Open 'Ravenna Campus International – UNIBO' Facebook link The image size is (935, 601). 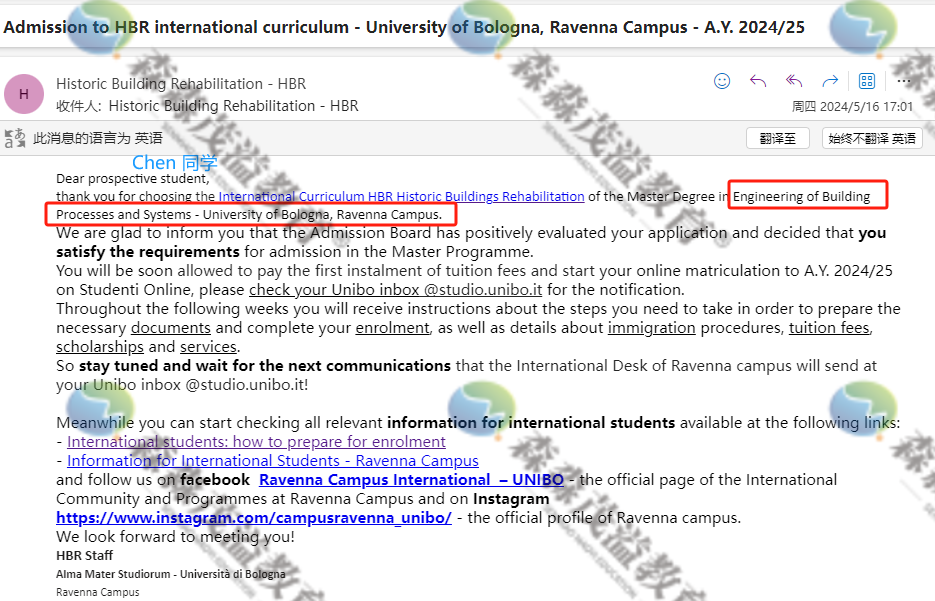[x=411, y=480]
